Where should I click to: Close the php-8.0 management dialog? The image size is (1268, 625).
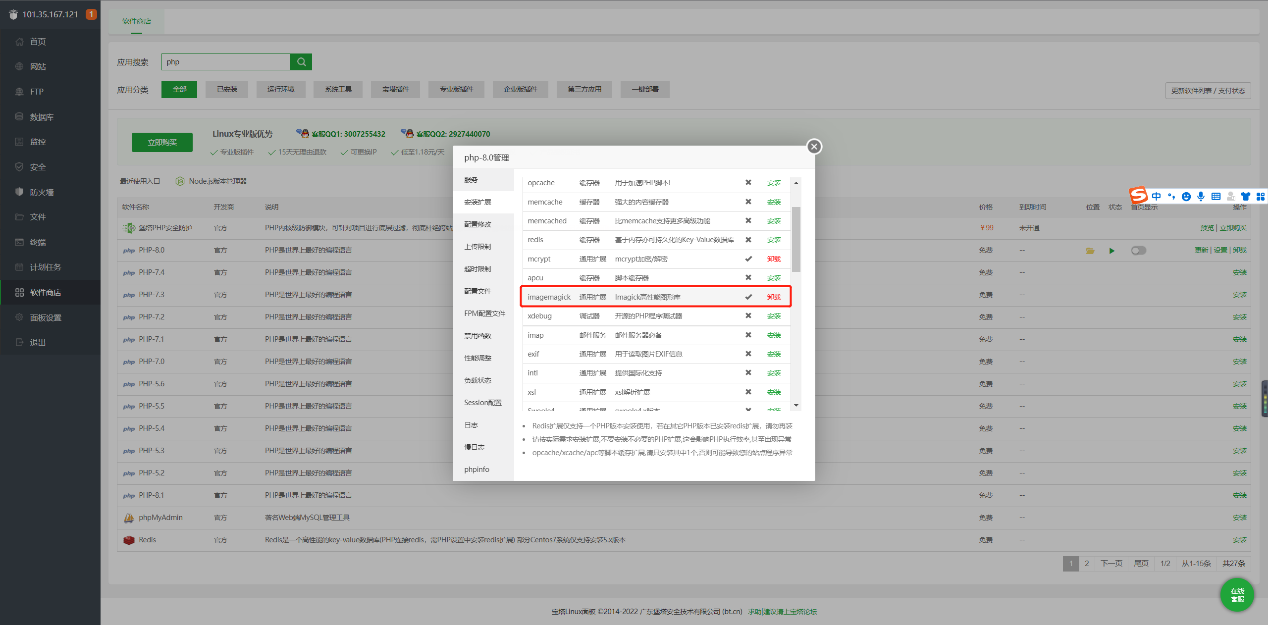point(814,146)
